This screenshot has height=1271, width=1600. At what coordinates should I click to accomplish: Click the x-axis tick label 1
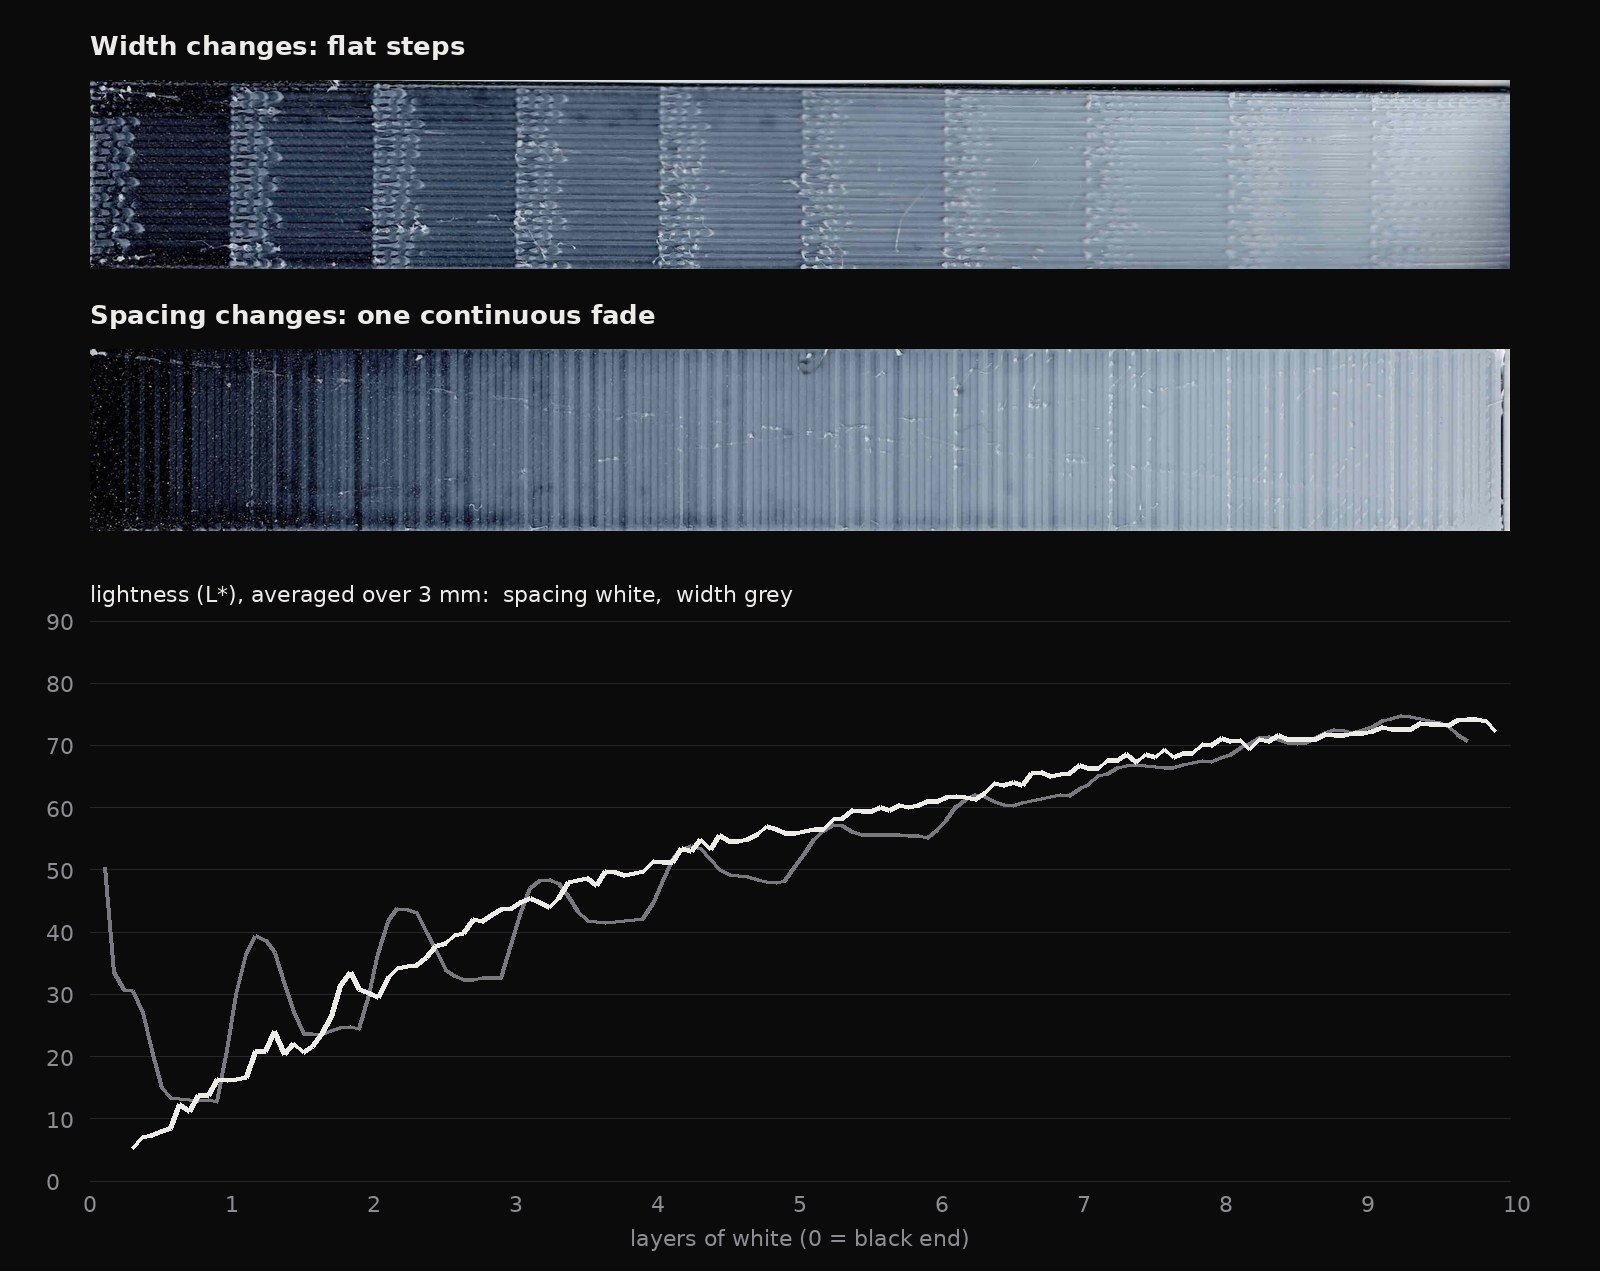(232, 1205)
